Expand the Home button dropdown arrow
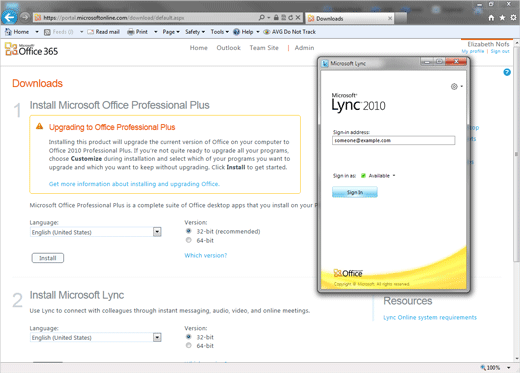 (37, 32)
